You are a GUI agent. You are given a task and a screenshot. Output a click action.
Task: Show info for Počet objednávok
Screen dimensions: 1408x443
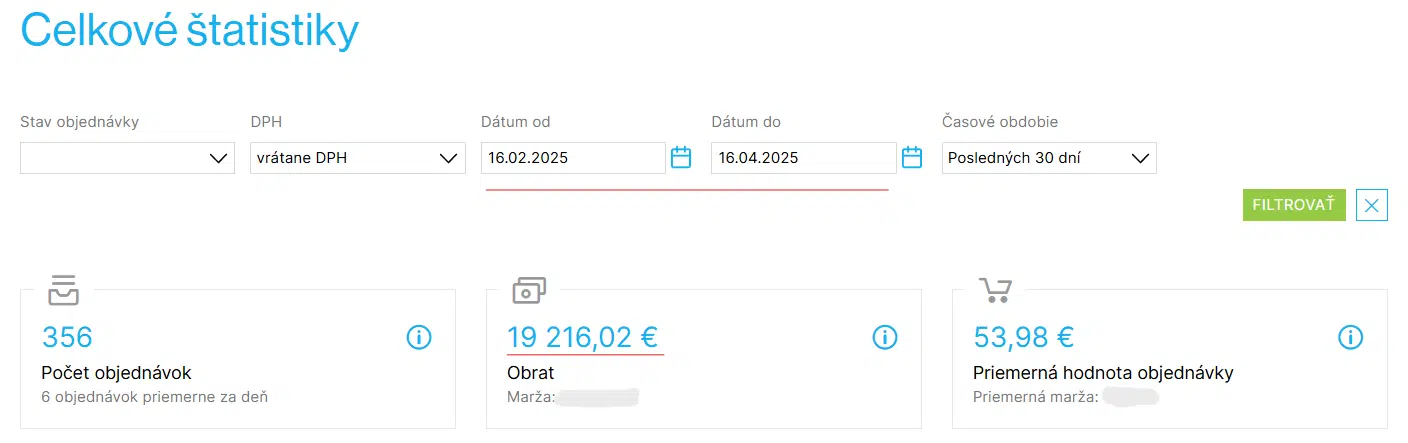[x=419, y=337]
